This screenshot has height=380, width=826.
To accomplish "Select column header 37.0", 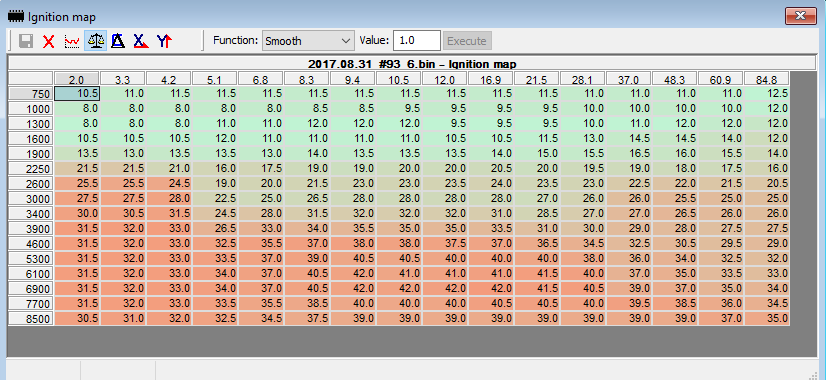I will pos(628,80).
